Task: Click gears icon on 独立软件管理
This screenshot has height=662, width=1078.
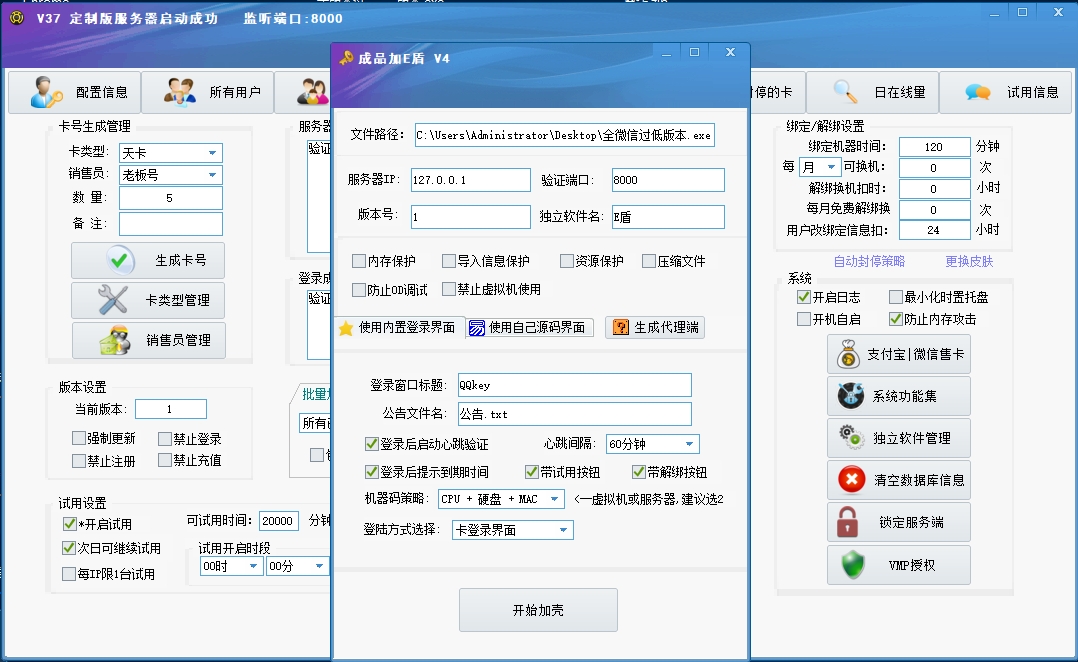Action: coord(851,437)
